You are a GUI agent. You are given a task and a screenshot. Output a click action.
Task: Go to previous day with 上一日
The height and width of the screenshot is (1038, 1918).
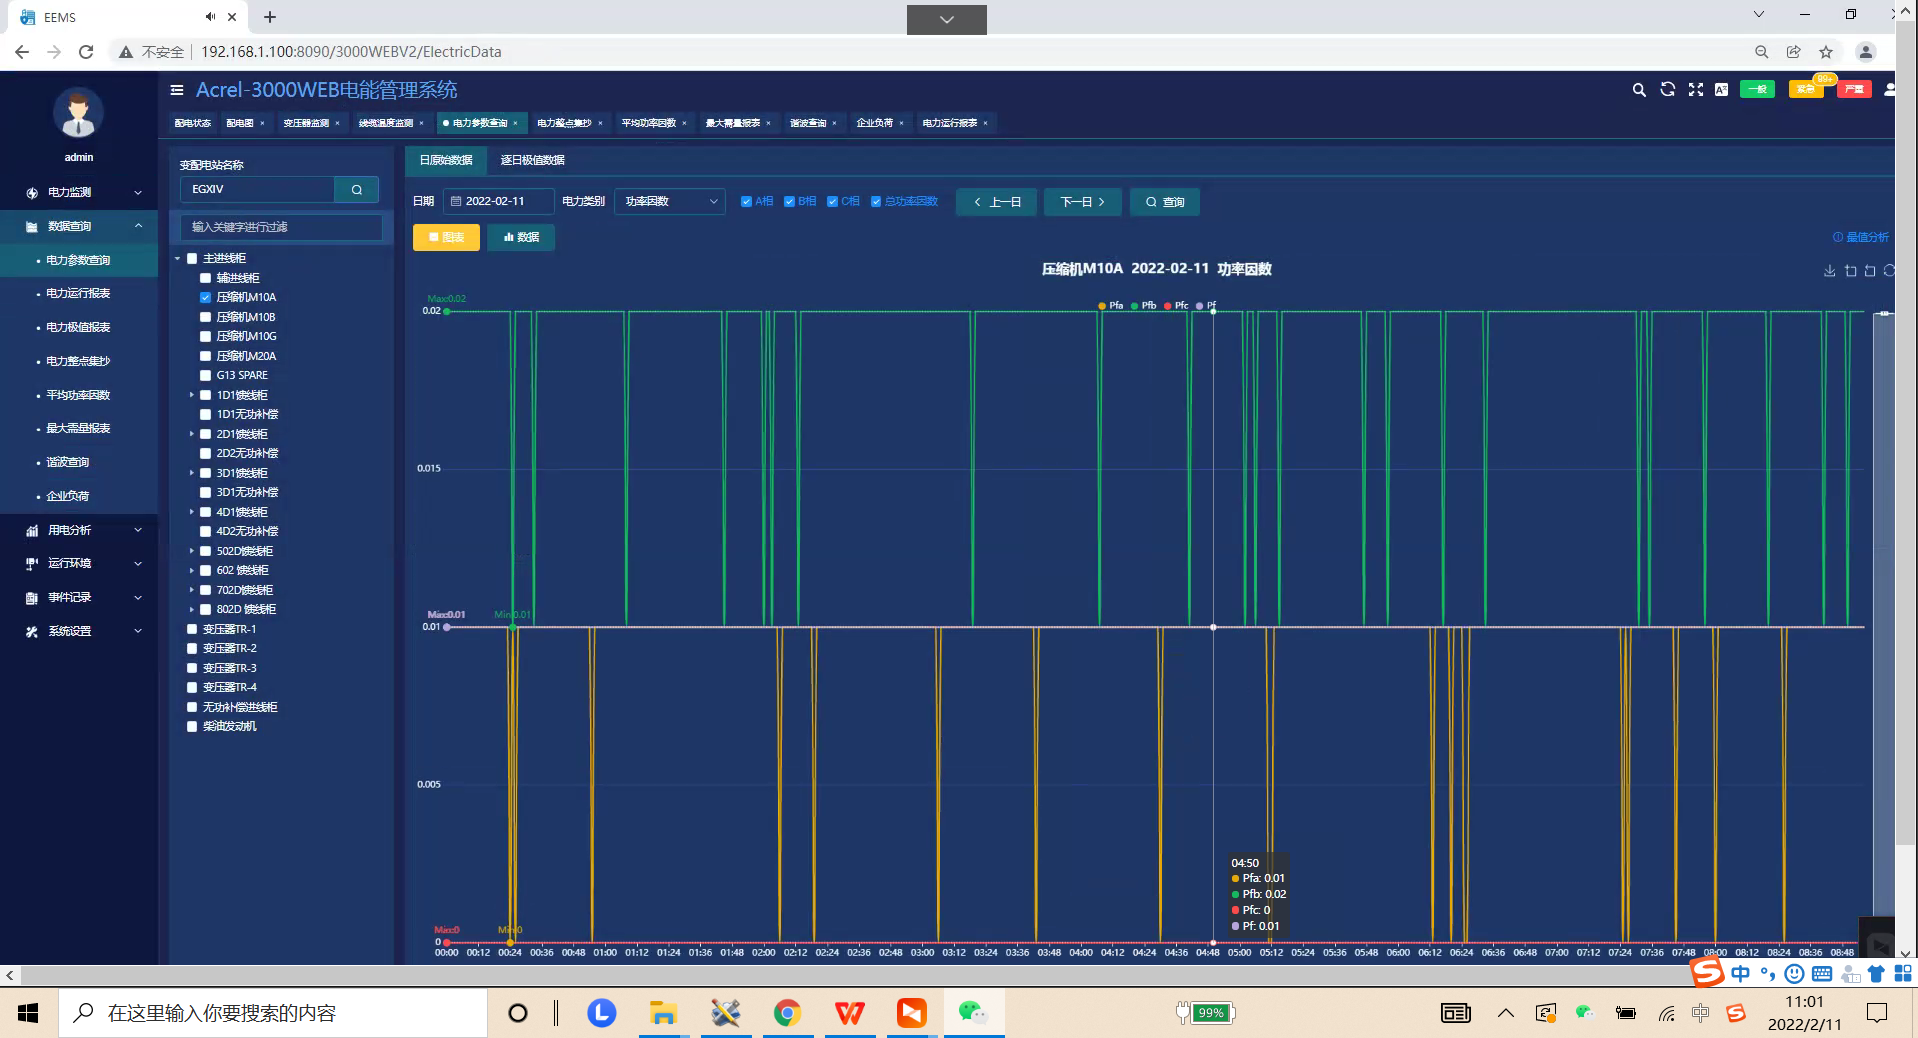(x=997, y=202)
